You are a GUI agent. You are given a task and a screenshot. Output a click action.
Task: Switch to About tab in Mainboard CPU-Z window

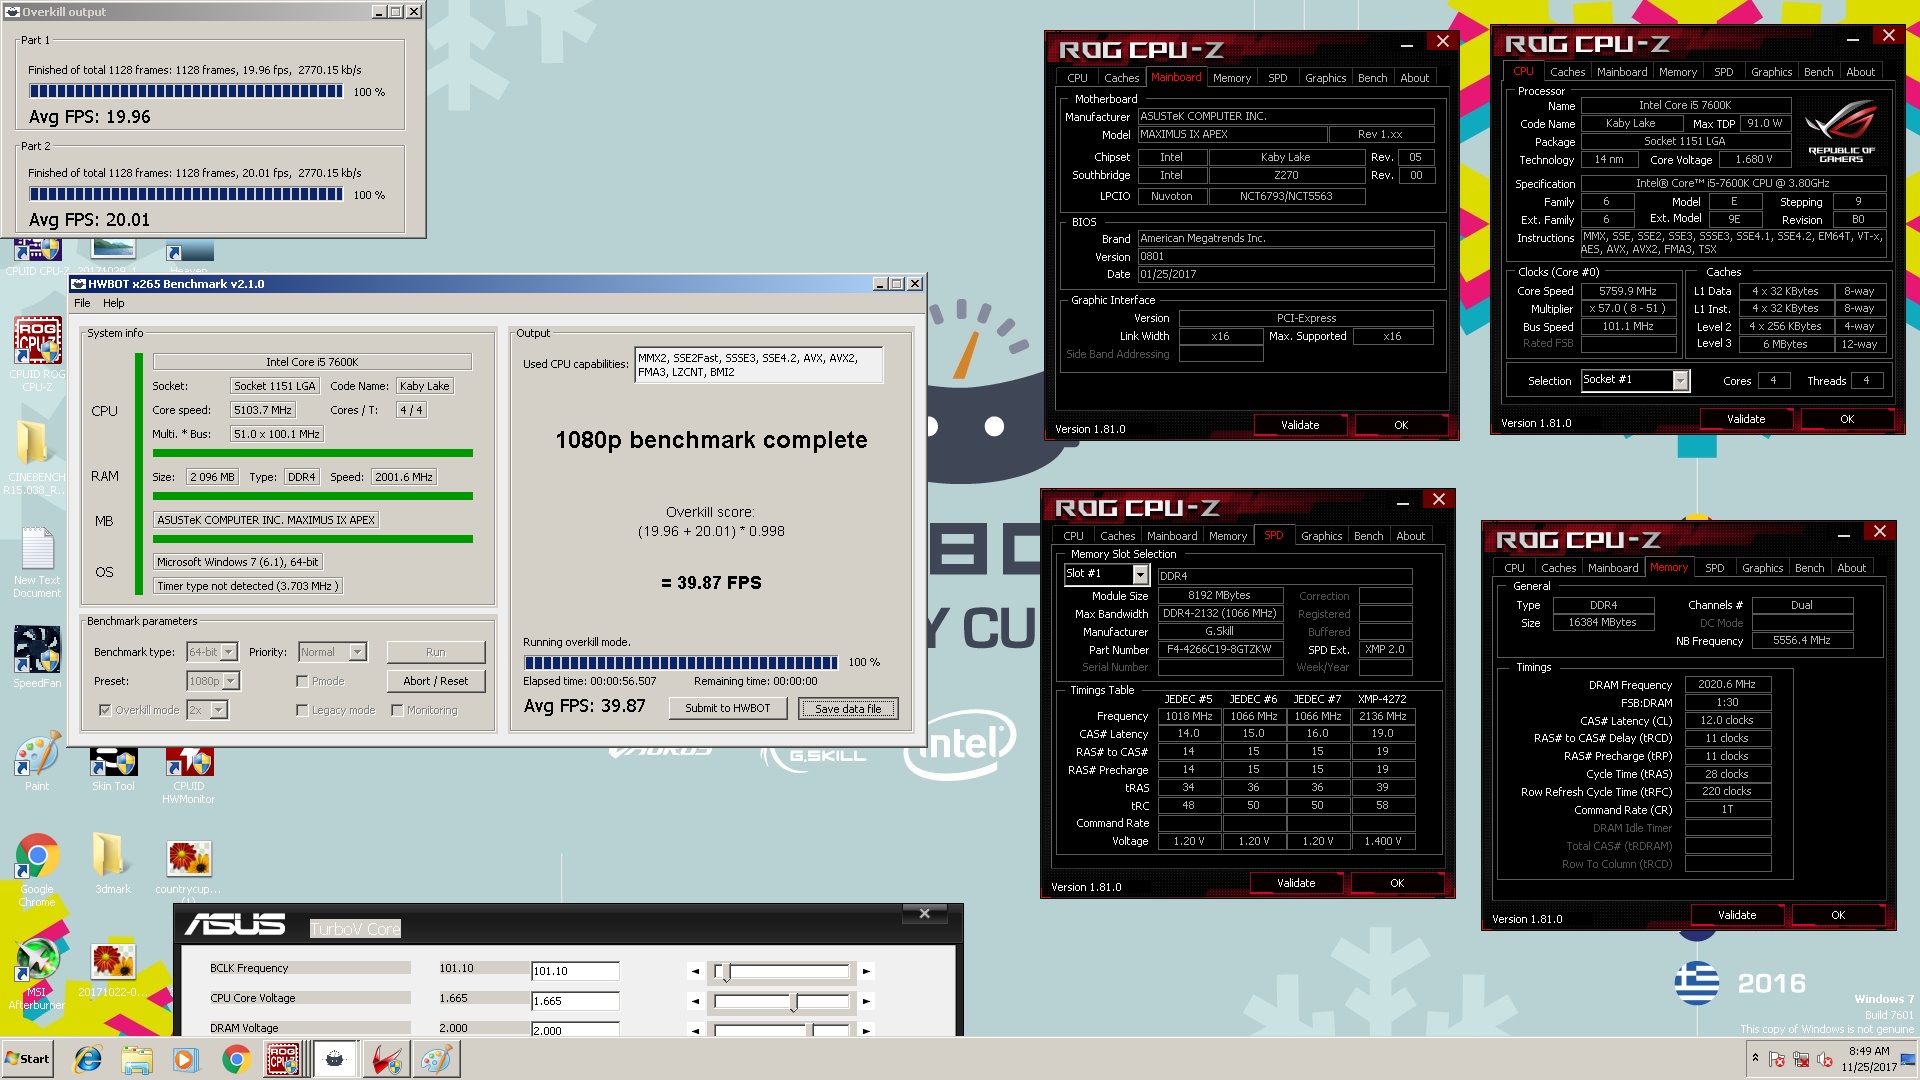click(x=1414, y=78)
